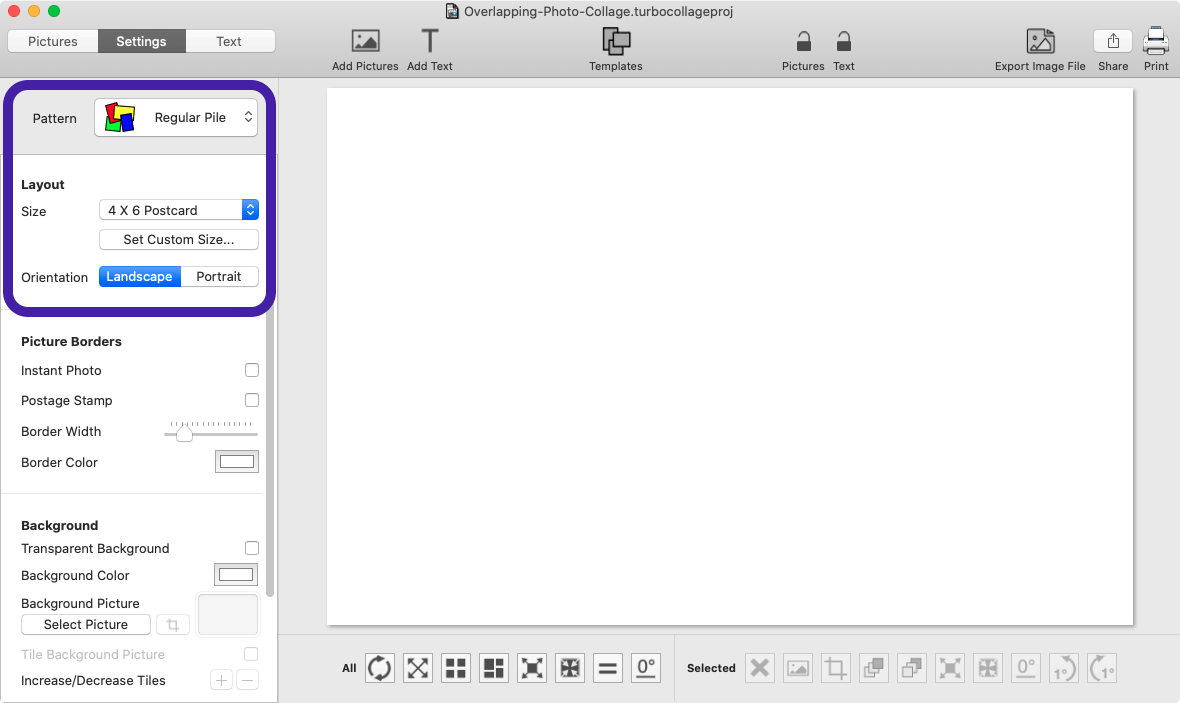Click the crossed-arrows shuffle icon for All
The height and width of the screenshot is (703, 1180).
coord(418,668)
